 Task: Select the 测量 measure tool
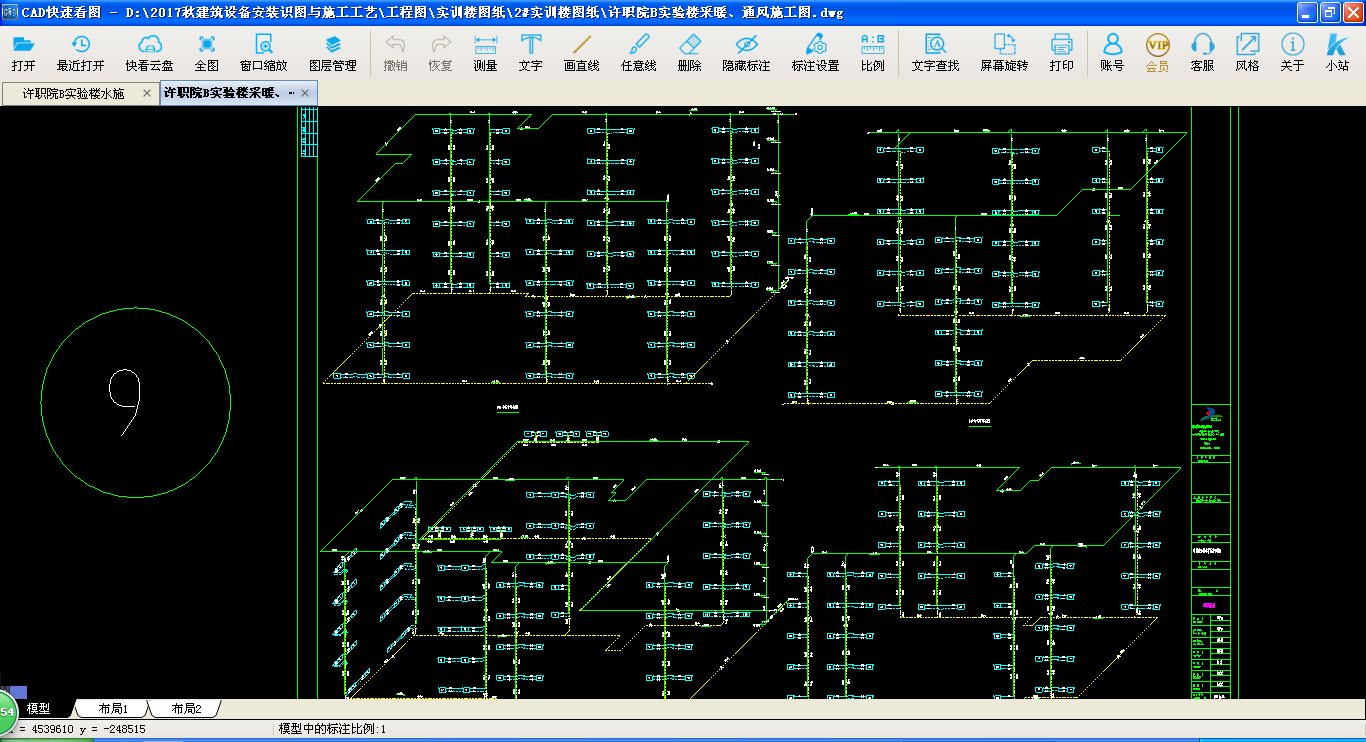[x=485, y=45]
